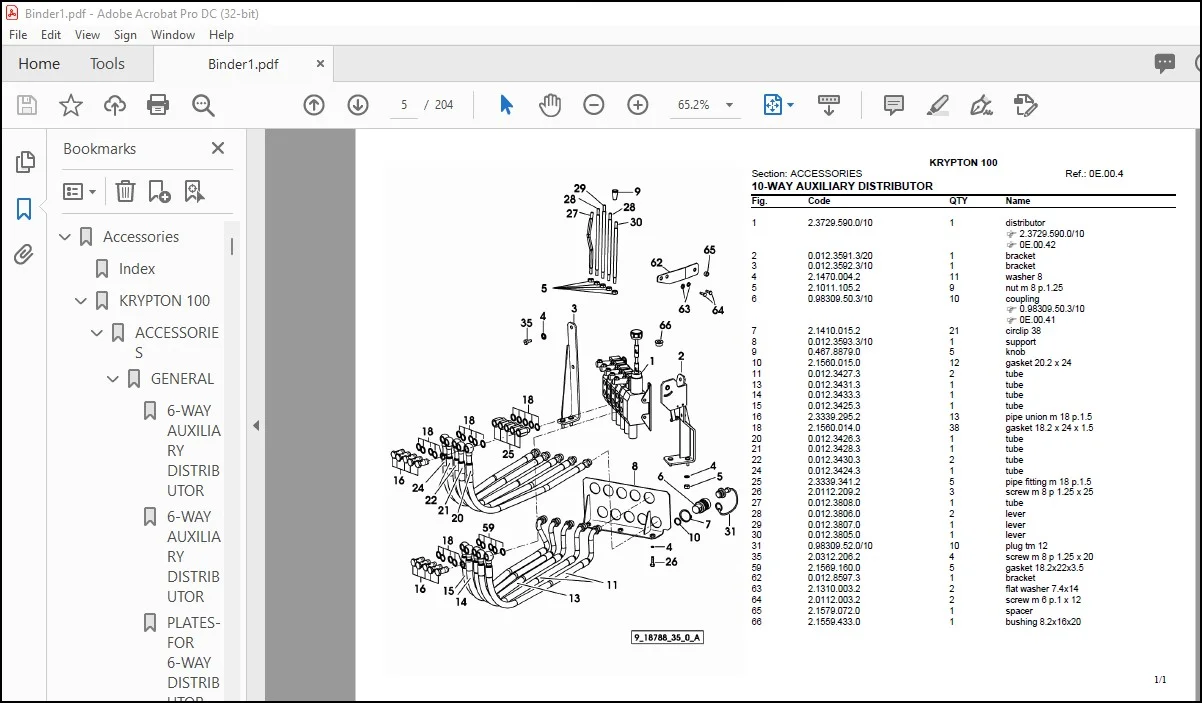Click the stamp/redact tool icon
The width and height of the screenshot is (1202, 703).
click(1025, 105)
